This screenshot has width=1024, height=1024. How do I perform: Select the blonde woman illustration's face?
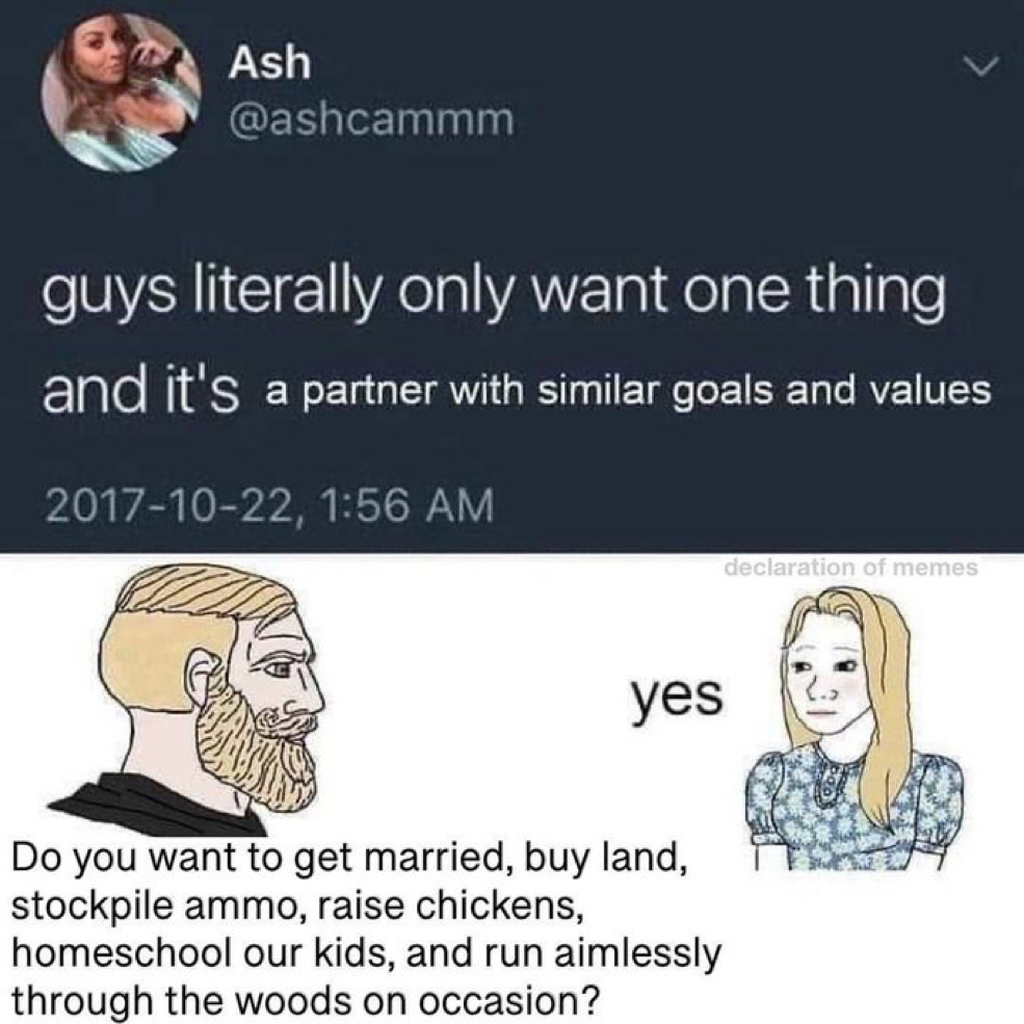pyautogui.click(x=824, y=679)
